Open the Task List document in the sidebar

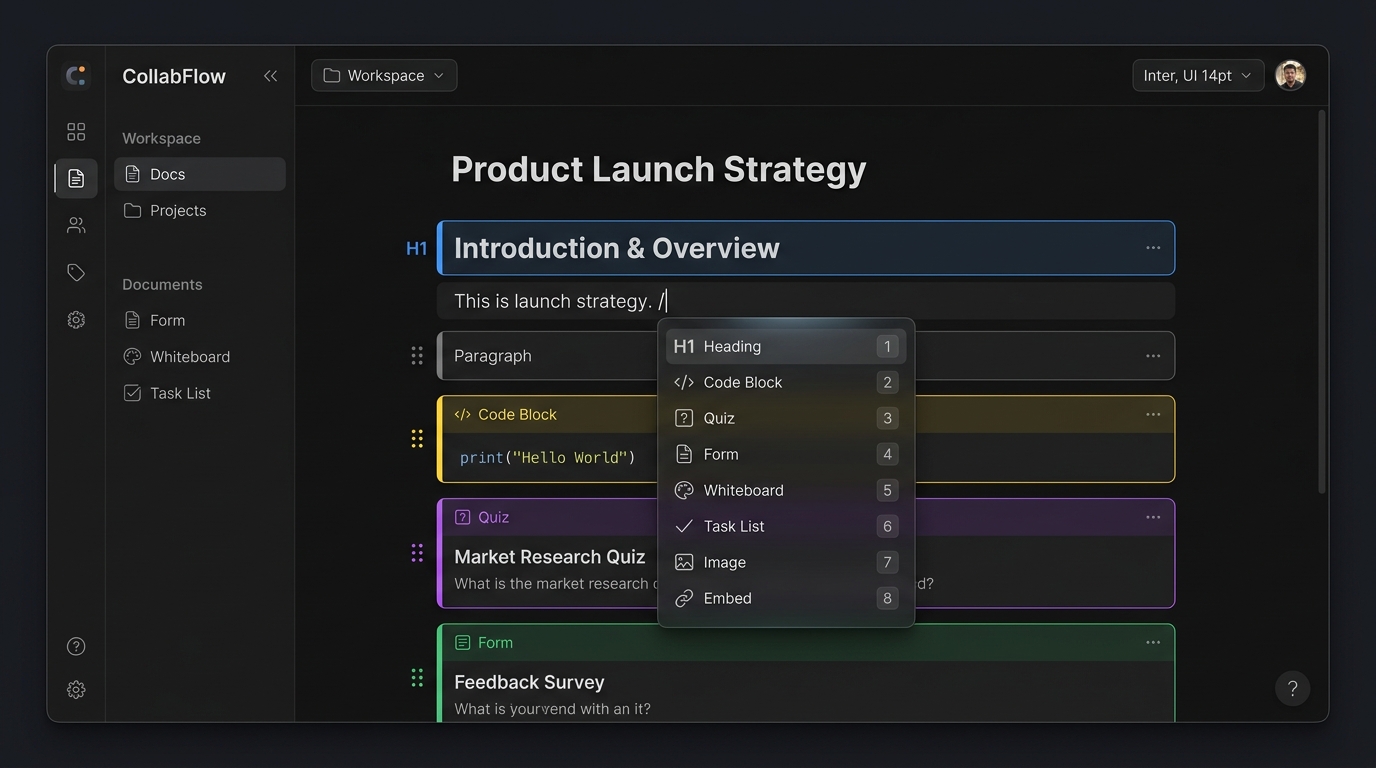point(200,394)
